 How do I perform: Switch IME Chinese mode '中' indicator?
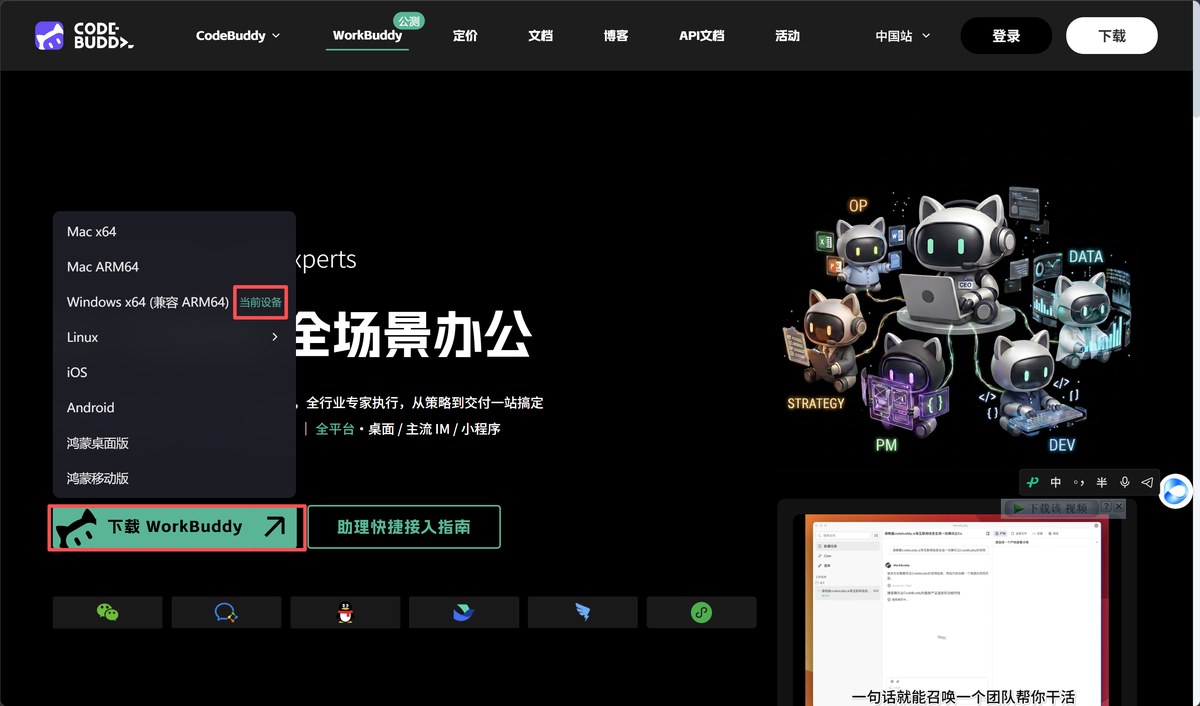click(1056, 482)
